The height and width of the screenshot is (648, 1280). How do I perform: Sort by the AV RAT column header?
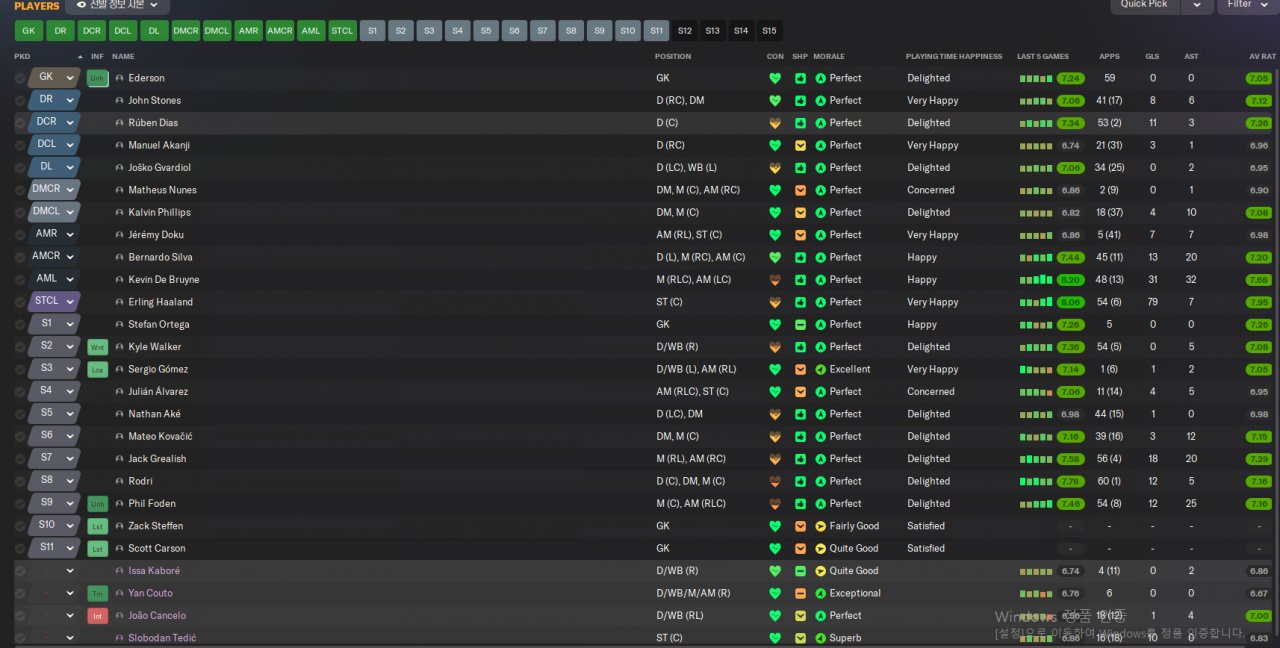(x=1262, y=56)
